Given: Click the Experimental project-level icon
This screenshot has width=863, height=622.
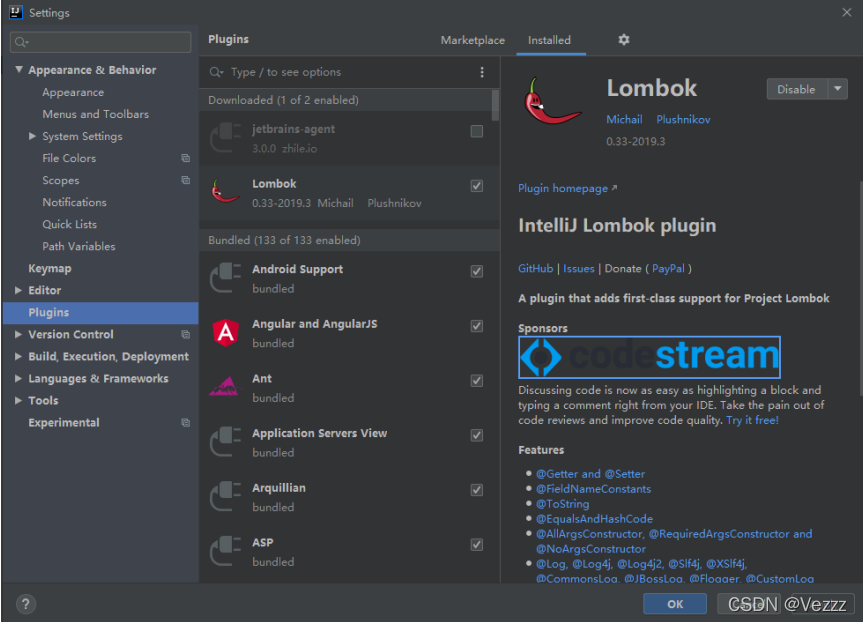Looking at the screenshot, I should coord(185,422).
